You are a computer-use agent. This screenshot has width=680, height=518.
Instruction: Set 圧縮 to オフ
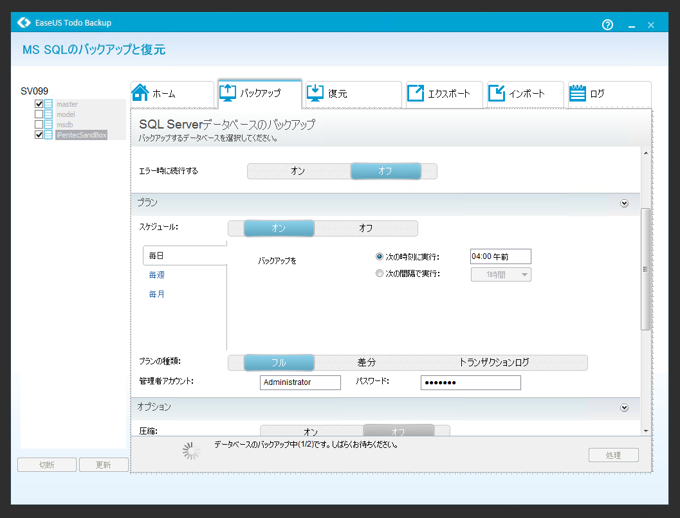pos(398,431)
